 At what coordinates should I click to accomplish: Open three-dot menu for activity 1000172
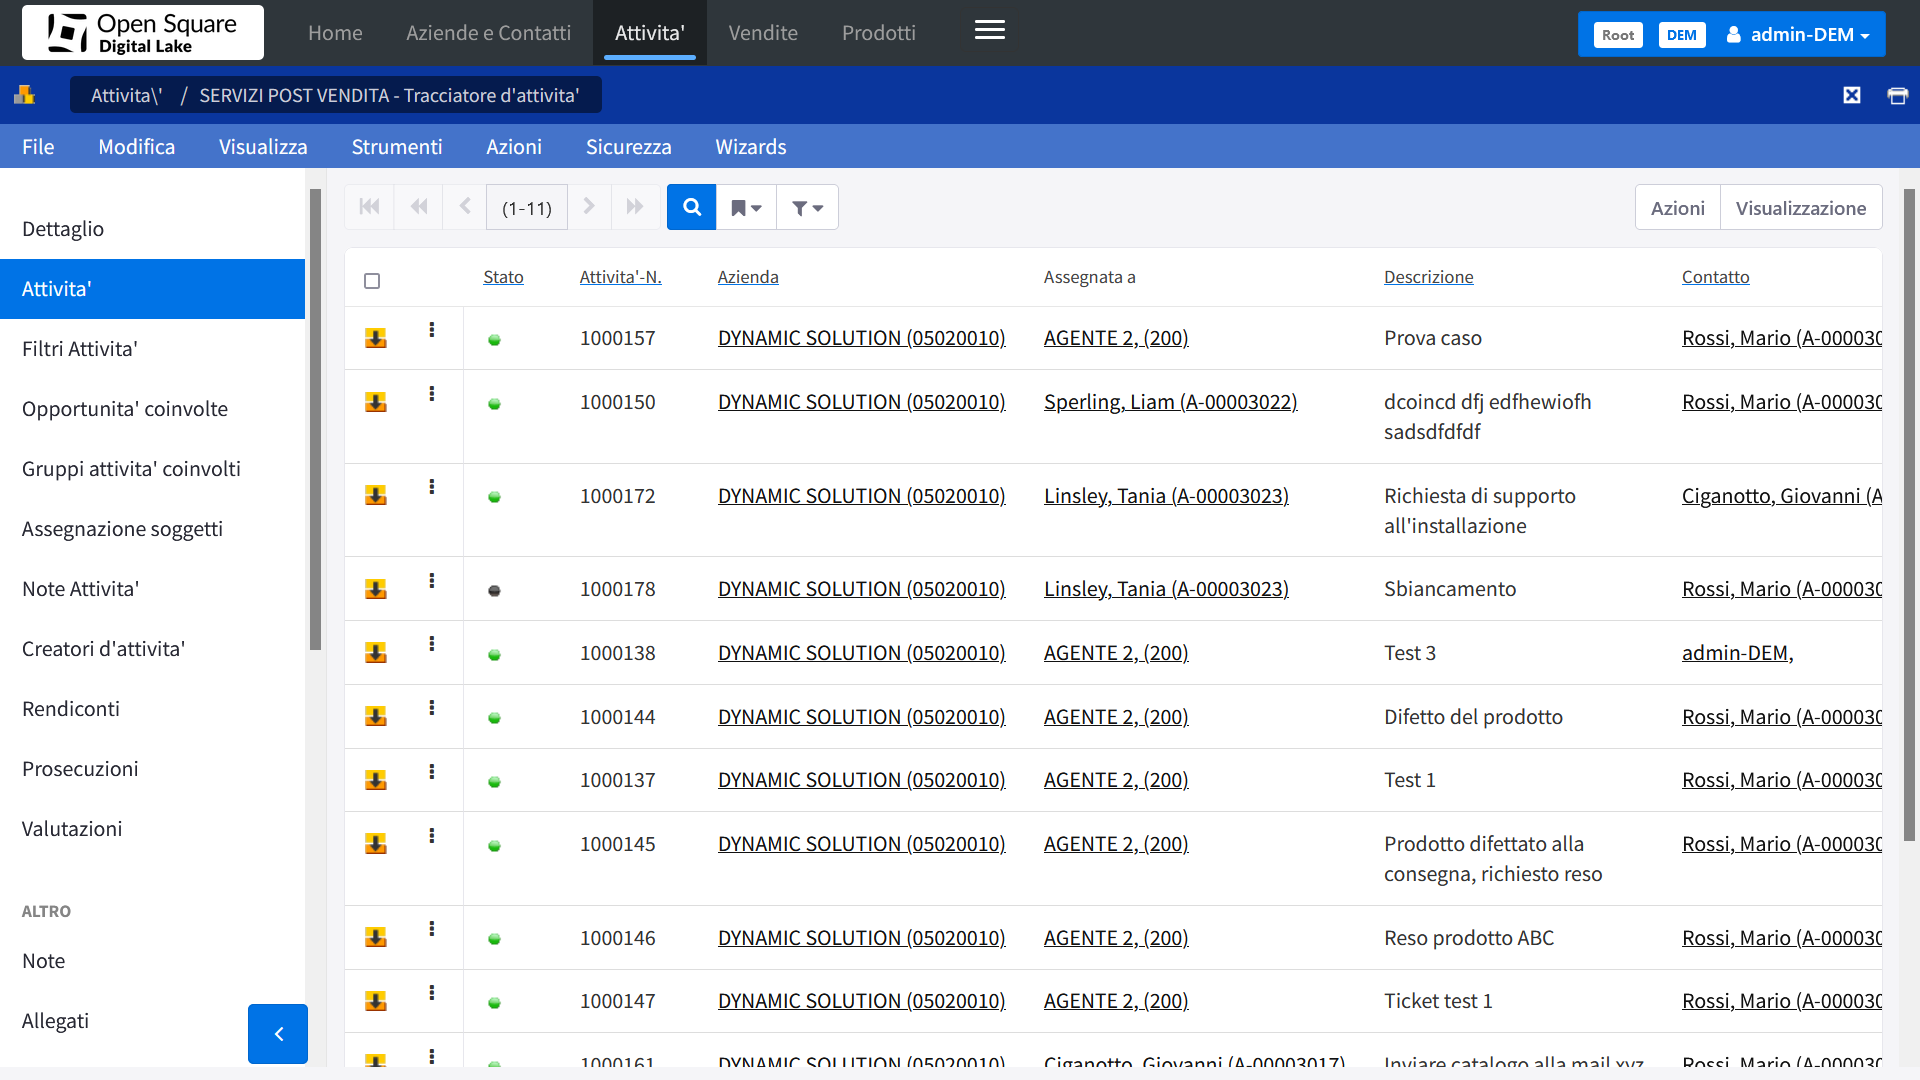pyautogui.click(x=432, y=487)
